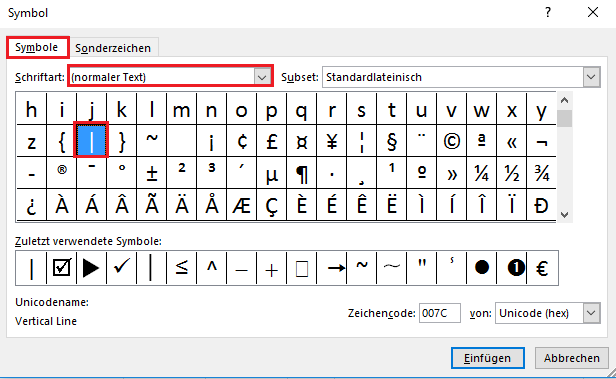Open the Subset dropdown list

[591, 77]
